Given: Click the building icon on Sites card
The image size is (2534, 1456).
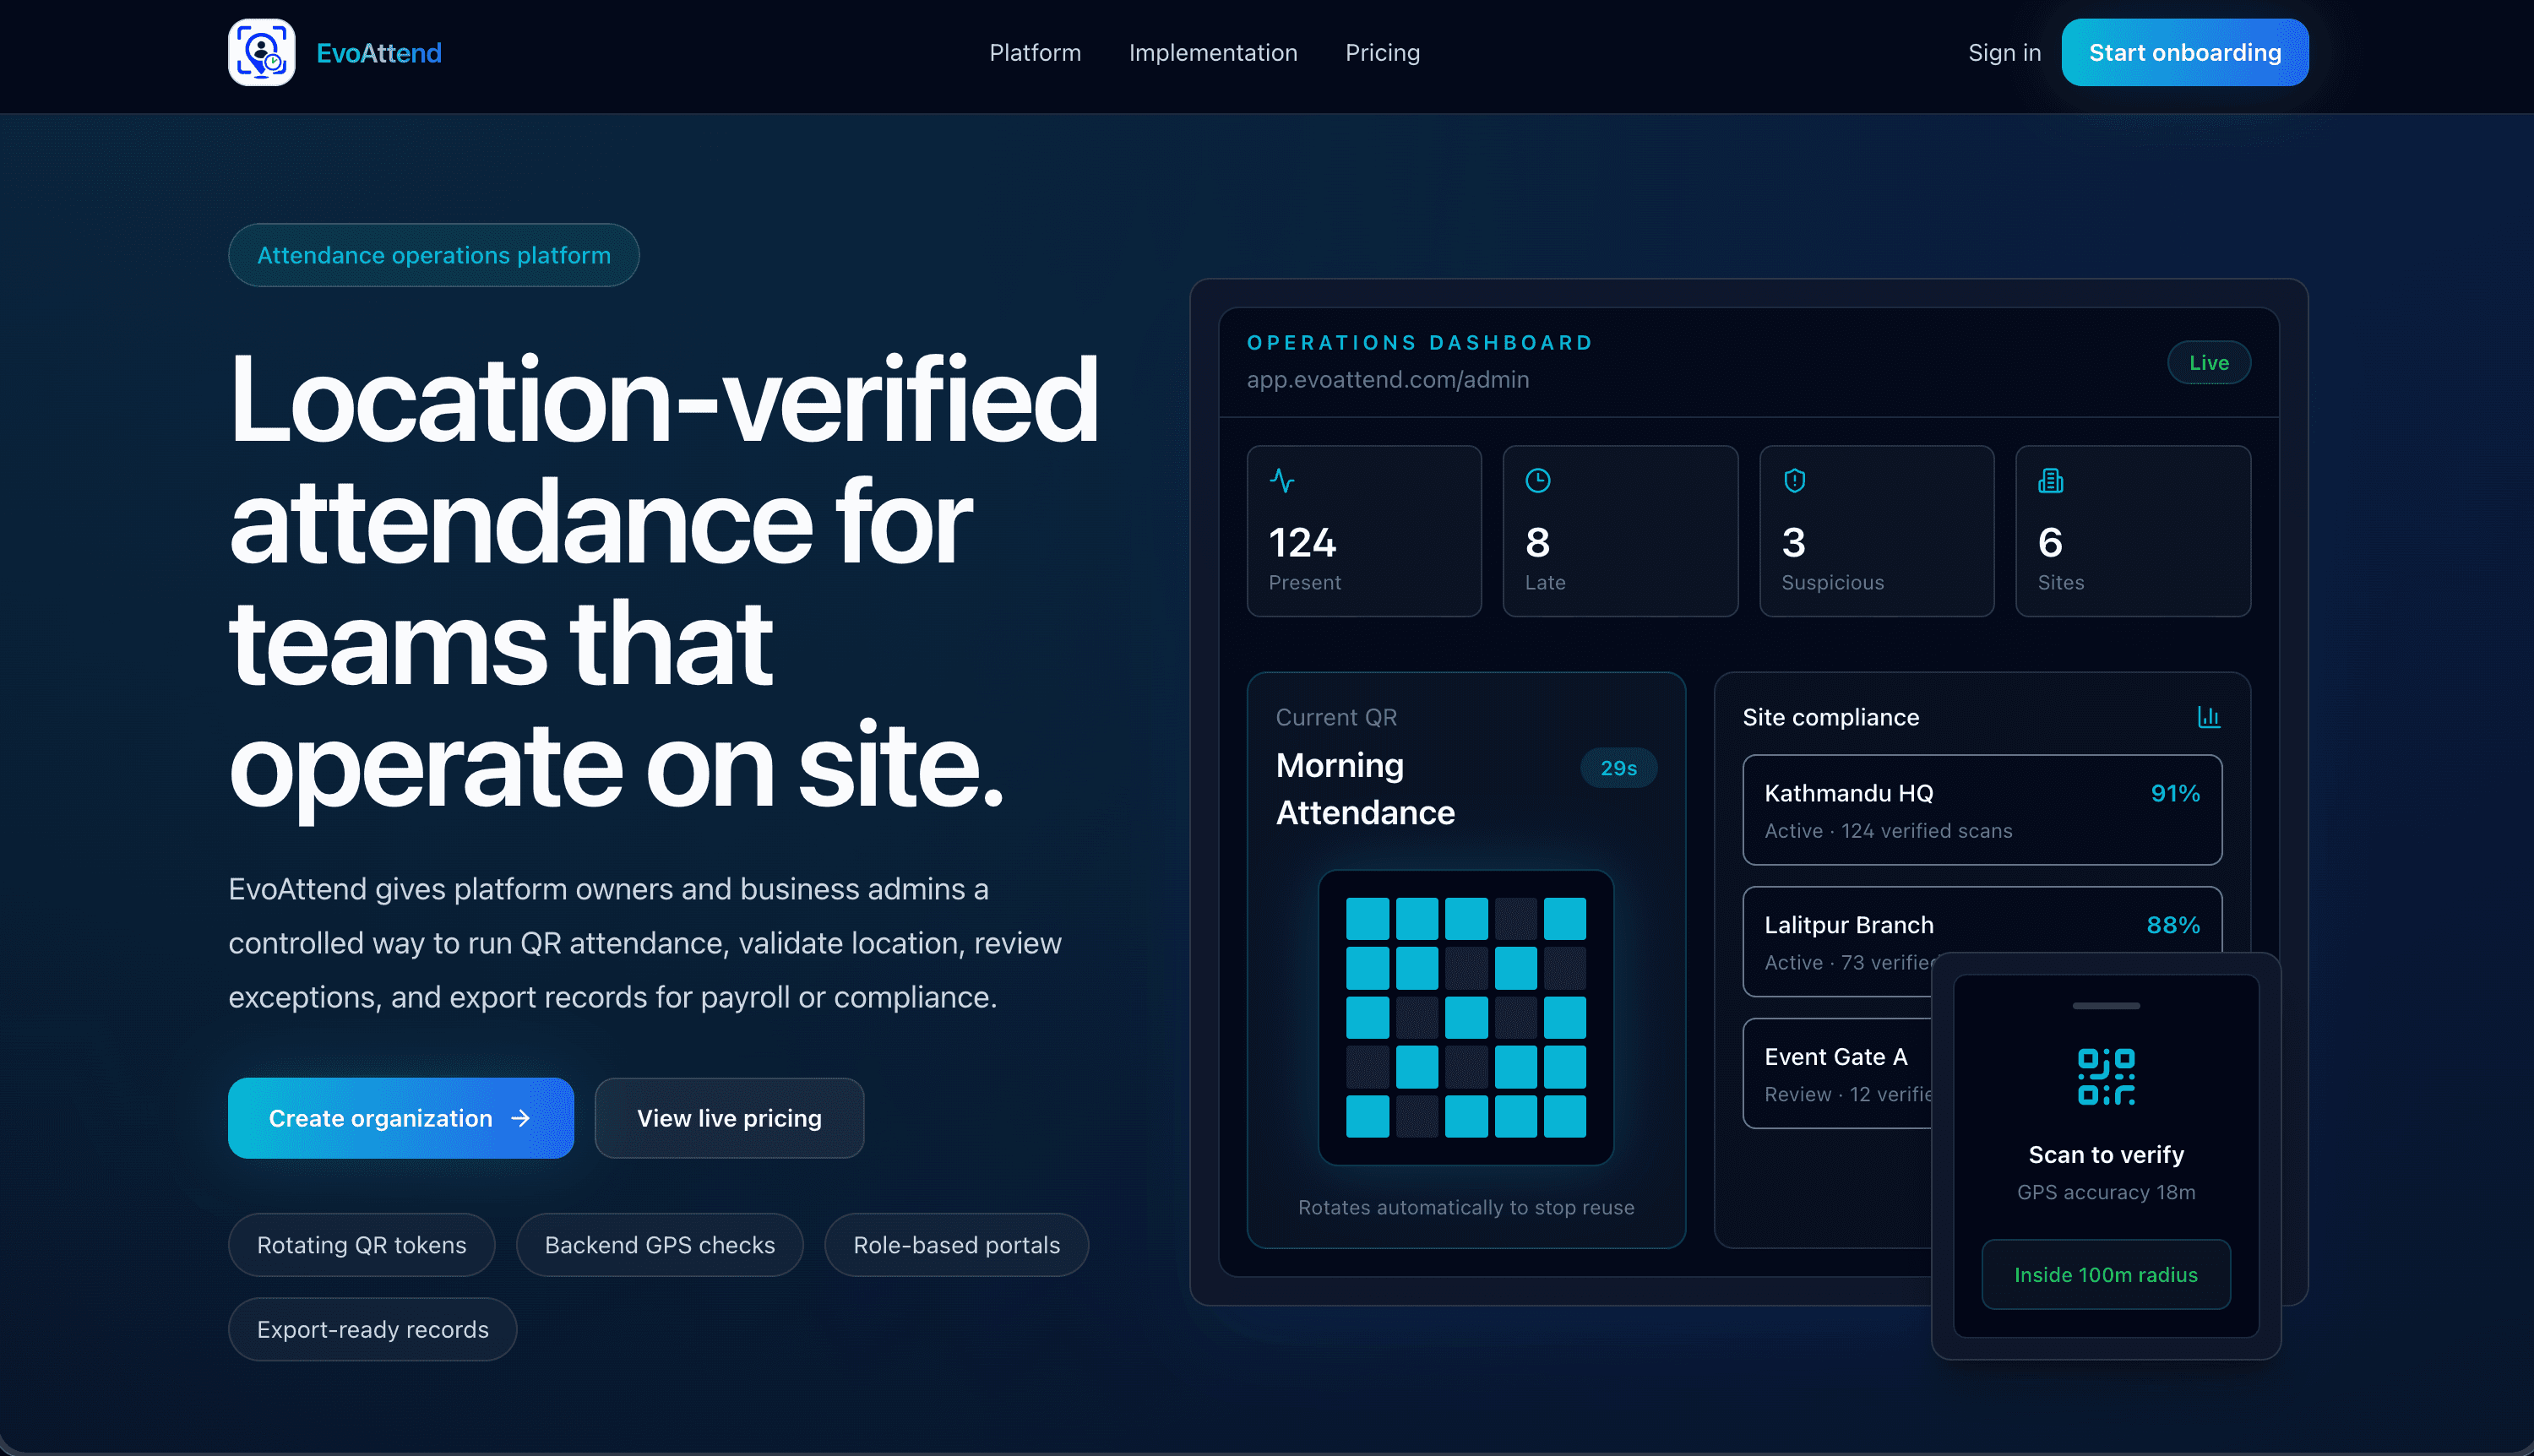Looking at the screenshot, I should click(x=2051, y=481).
